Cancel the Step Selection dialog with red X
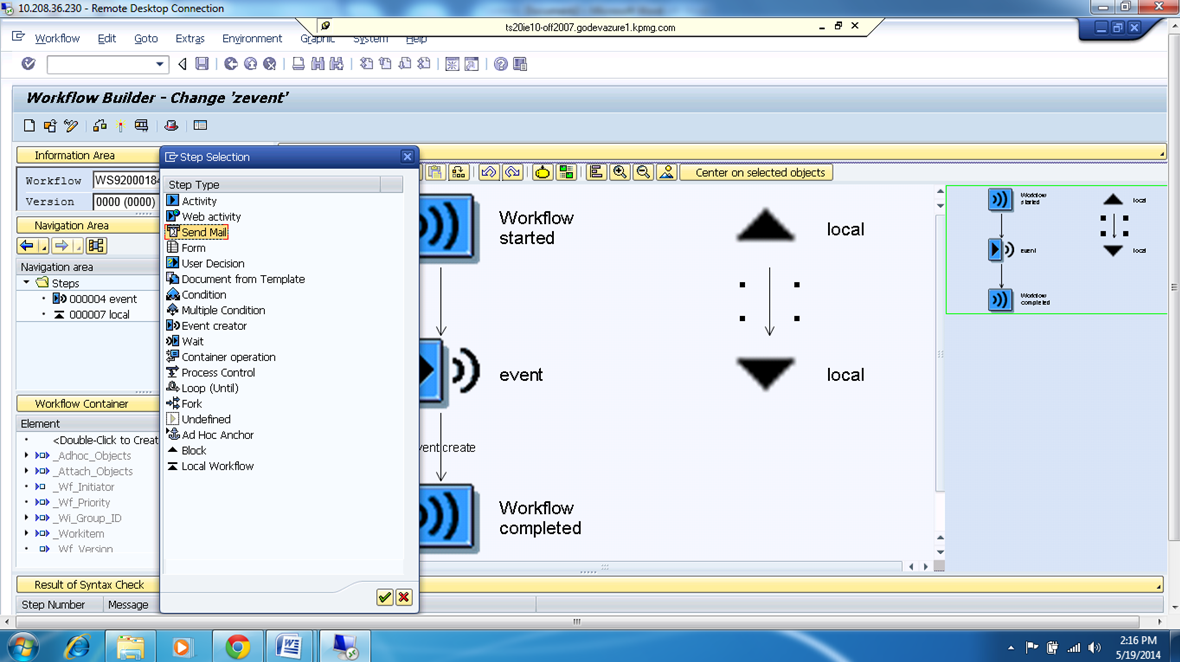1180x662 pixels. [404, 597]
